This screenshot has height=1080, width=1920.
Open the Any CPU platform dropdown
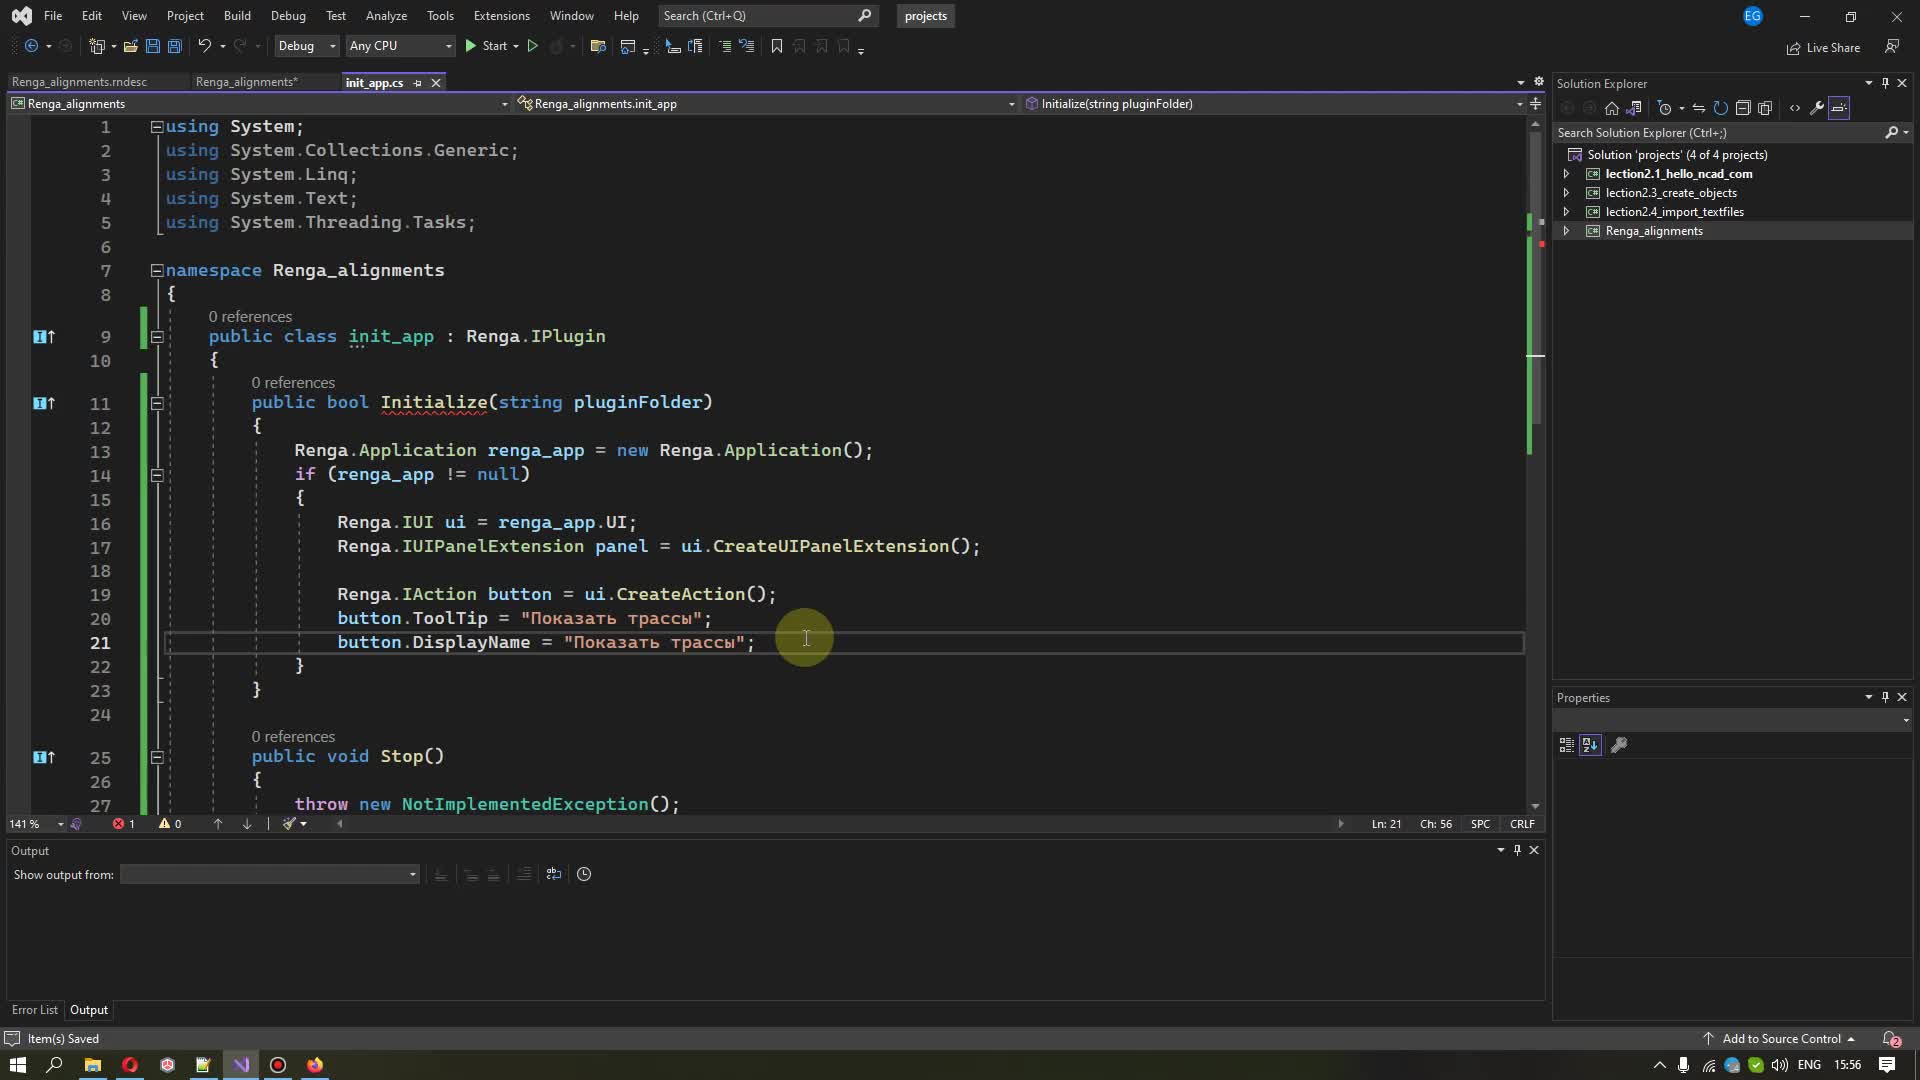click(399, 46)
